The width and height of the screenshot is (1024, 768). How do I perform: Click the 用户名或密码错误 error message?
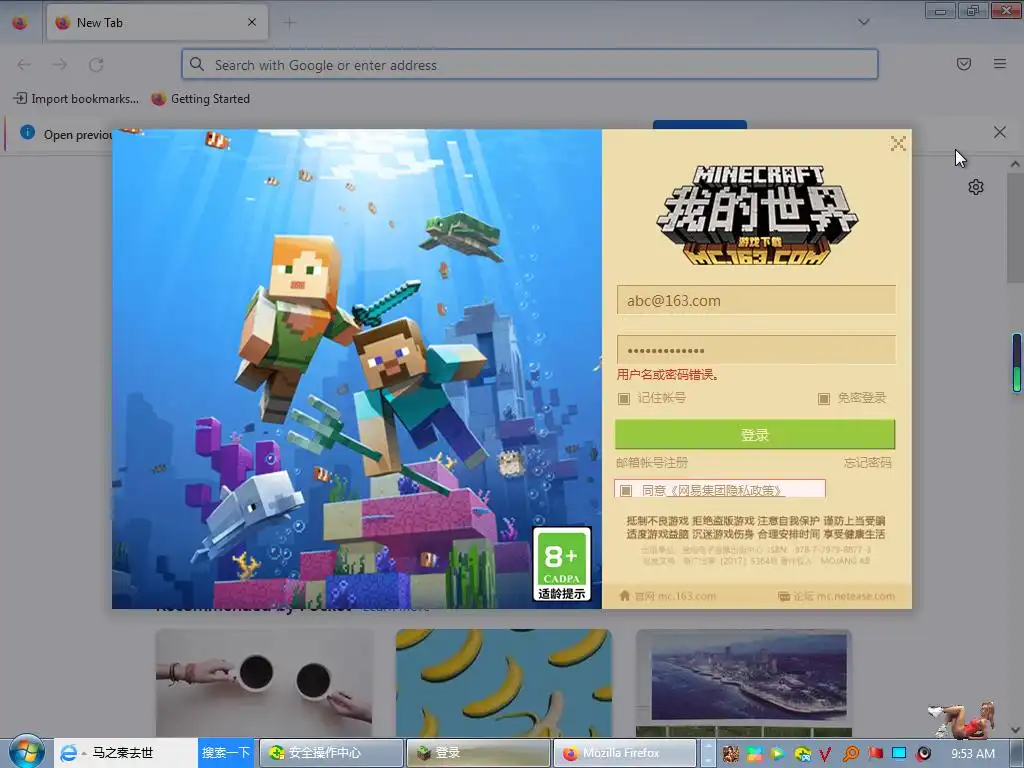tap(668, 375)
